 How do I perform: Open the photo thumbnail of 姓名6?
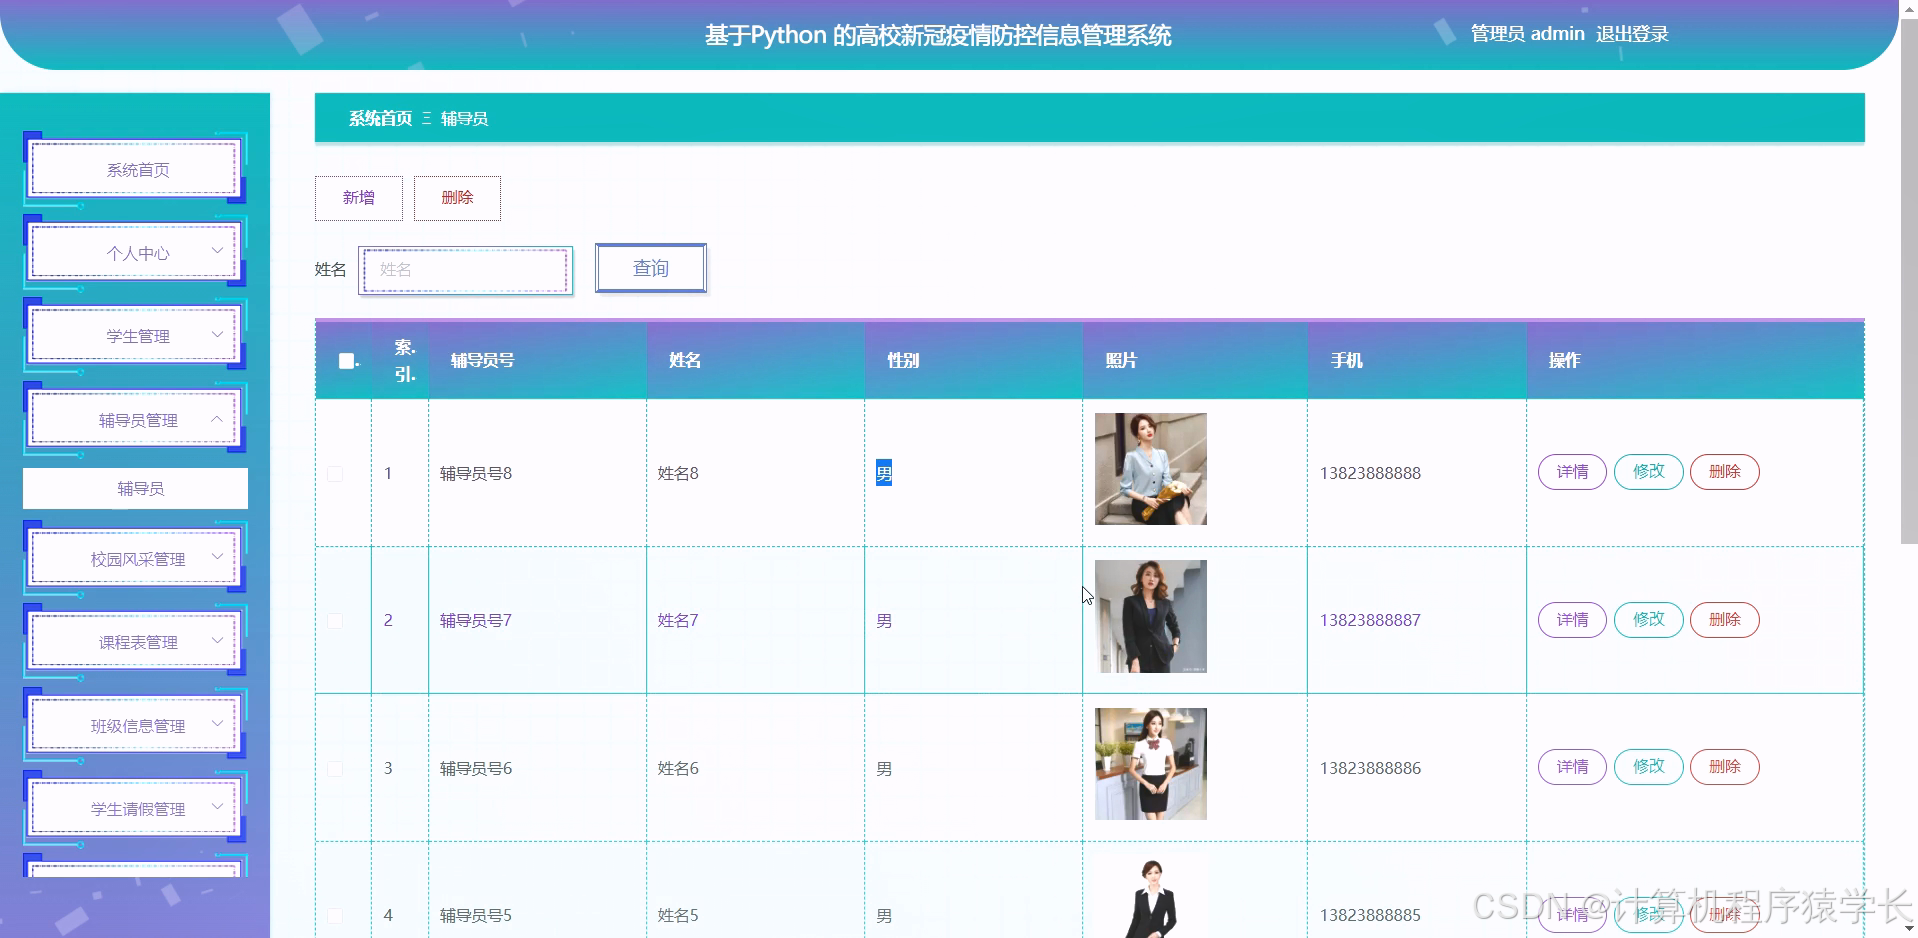tap(1151, 764)
